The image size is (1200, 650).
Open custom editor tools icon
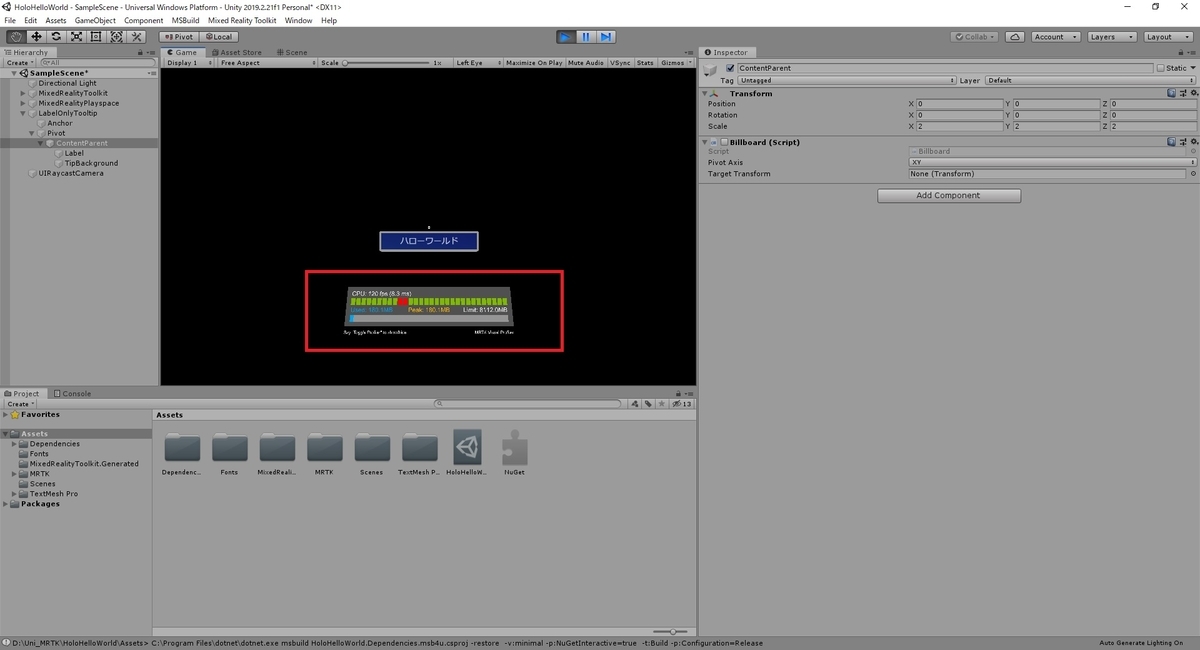(x=137, y=37)
